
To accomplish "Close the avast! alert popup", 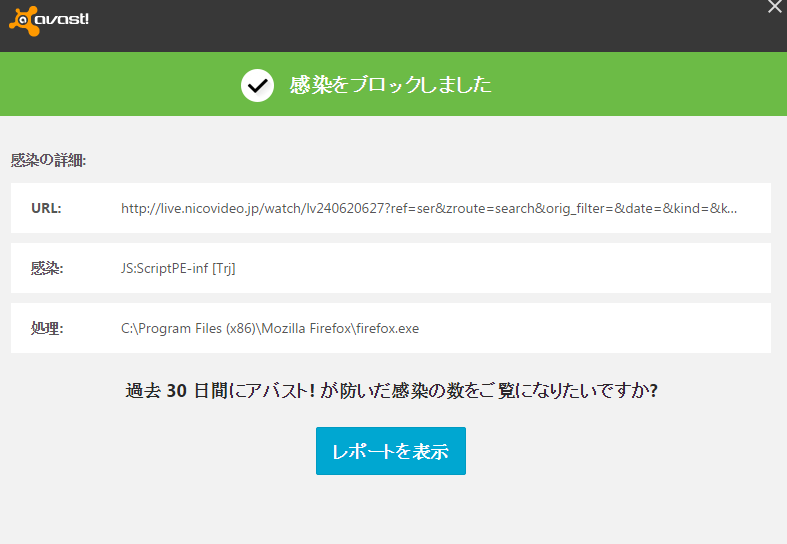I will tap(775, 7).
